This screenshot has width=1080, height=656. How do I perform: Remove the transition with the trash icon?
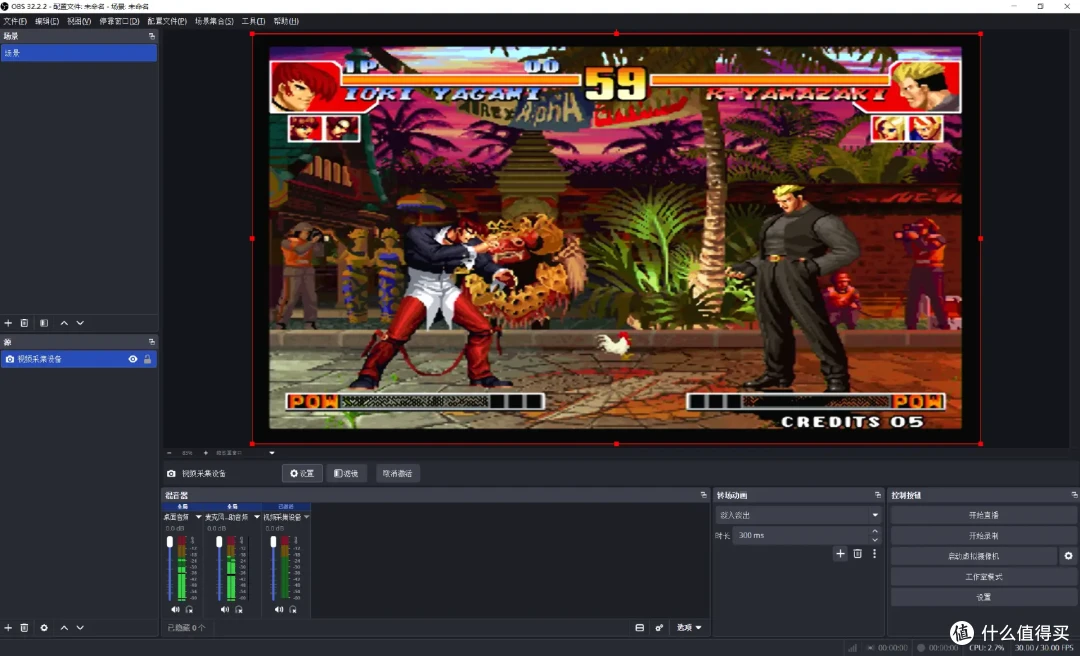[x=858, y=553]
